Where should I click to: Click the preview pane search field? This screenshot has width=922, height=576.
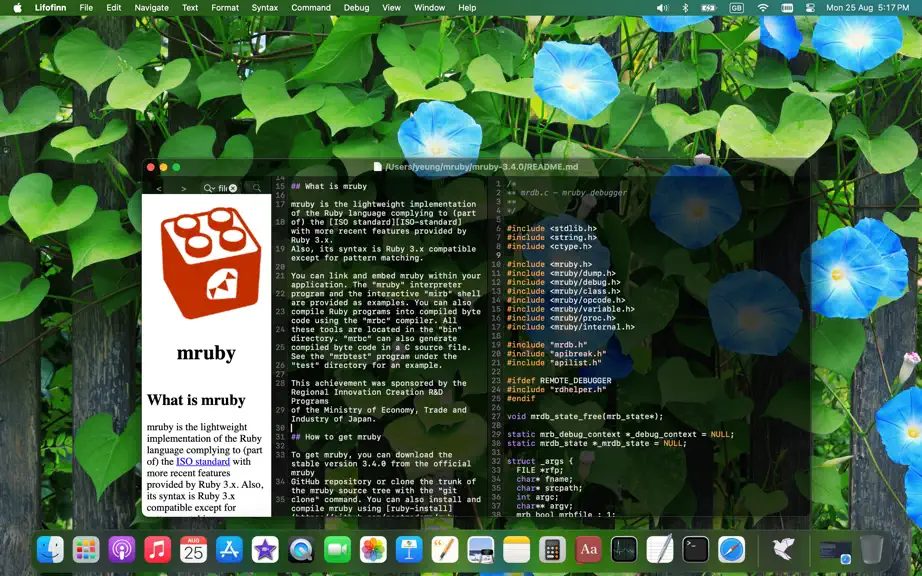point(221,188)
